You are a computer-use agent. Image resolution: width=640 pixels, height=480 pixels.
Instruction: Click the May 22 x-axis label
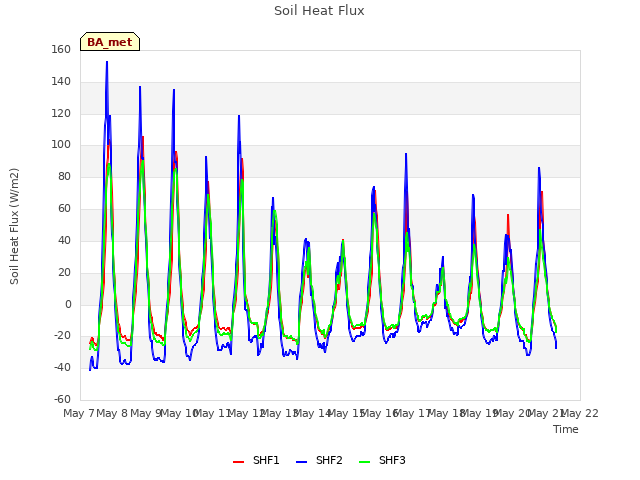580,413
